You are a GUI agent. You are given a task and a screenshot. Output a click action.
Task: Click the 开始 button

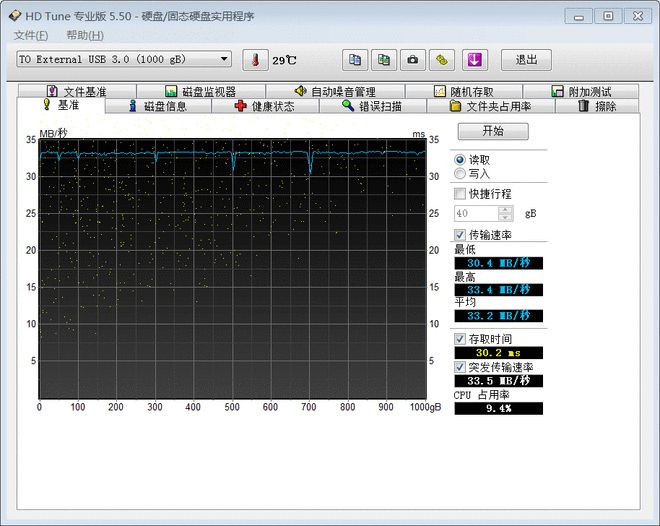[493, 131]
